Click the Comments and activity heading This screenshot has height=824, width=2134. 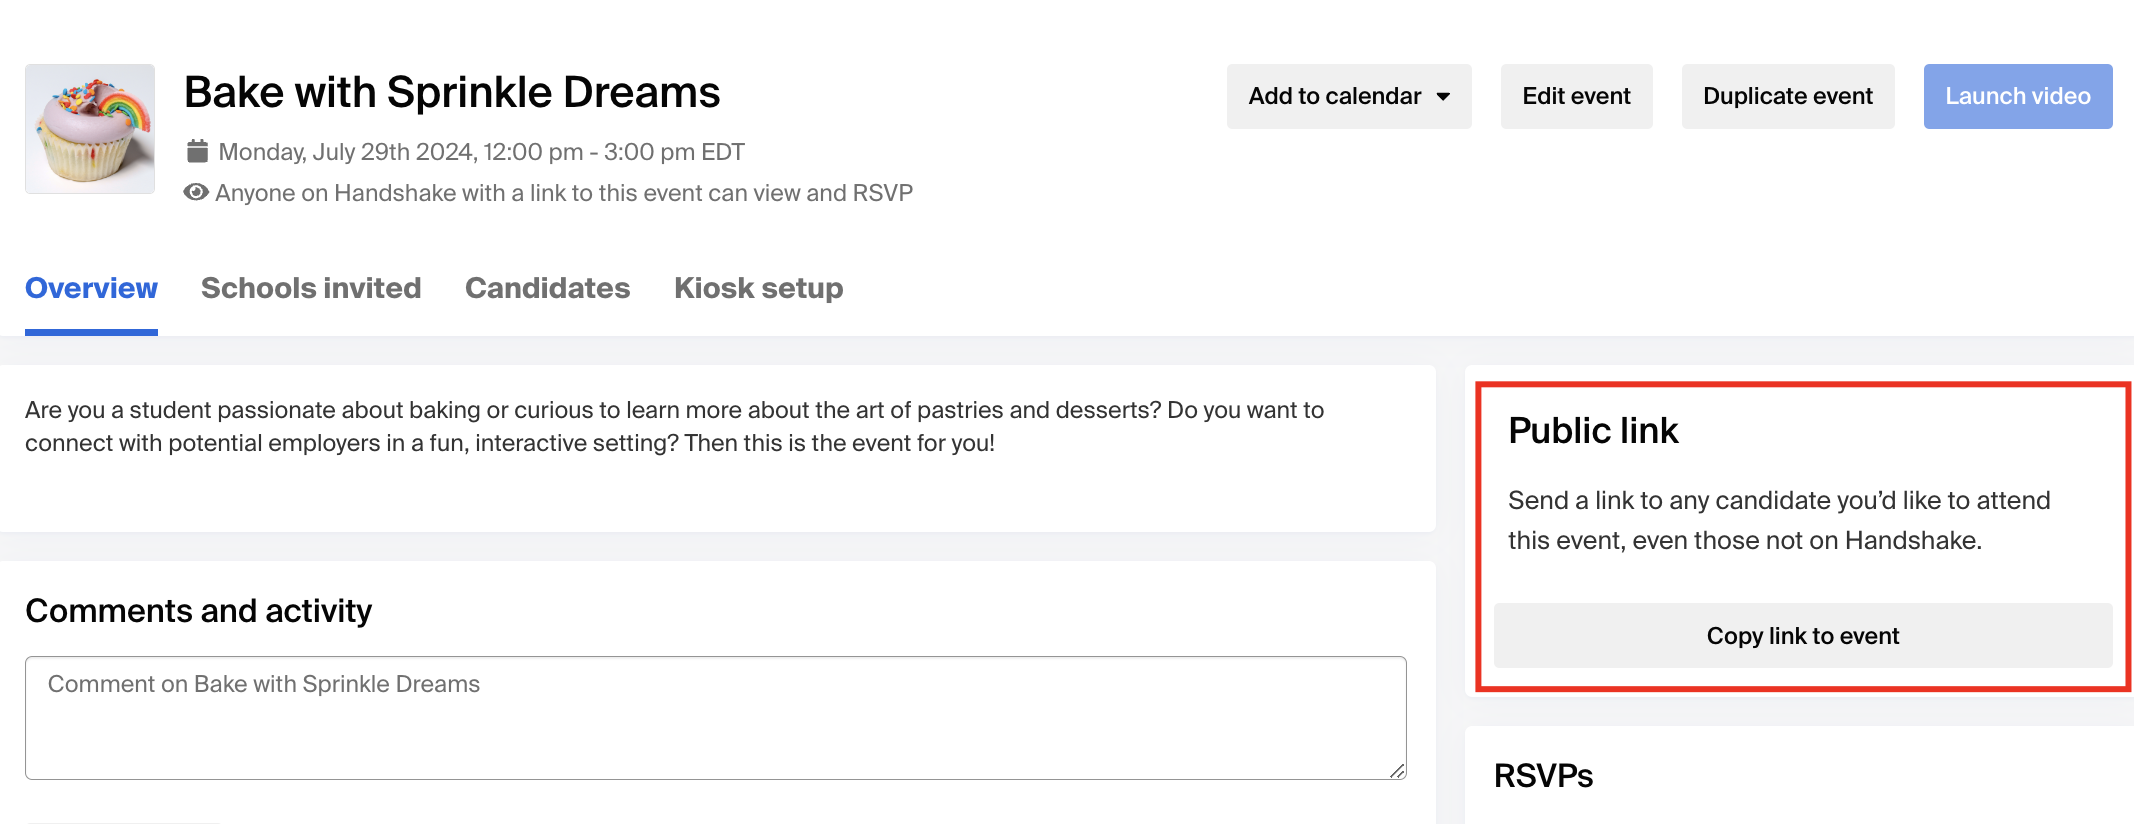click(198, 610)
